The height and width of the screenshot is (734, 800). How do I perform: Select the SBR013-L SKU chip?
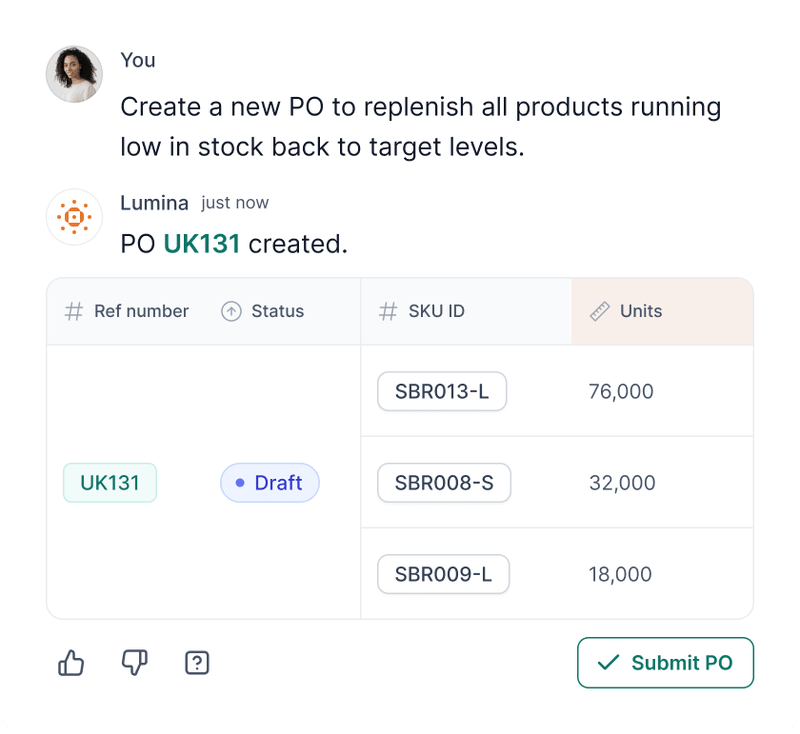(x=442, y=391)
